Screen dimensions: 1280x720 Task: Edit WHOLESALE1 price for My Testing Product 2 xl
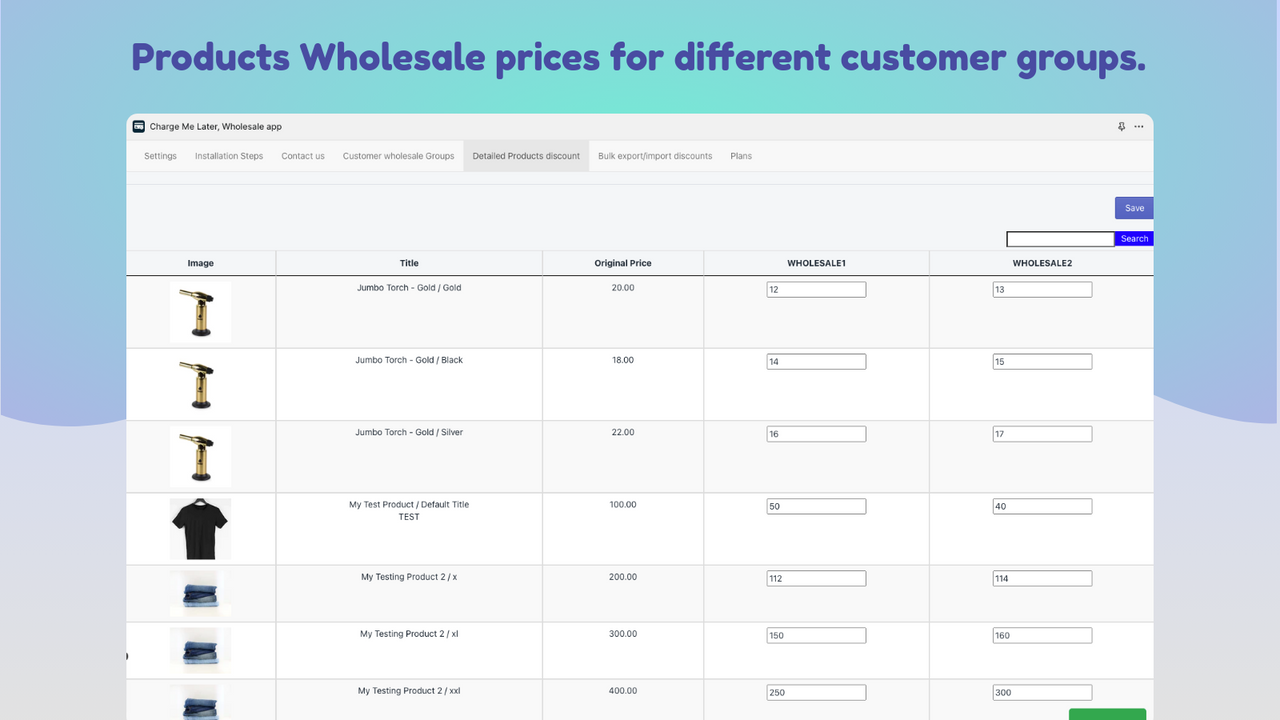[816, 635]
